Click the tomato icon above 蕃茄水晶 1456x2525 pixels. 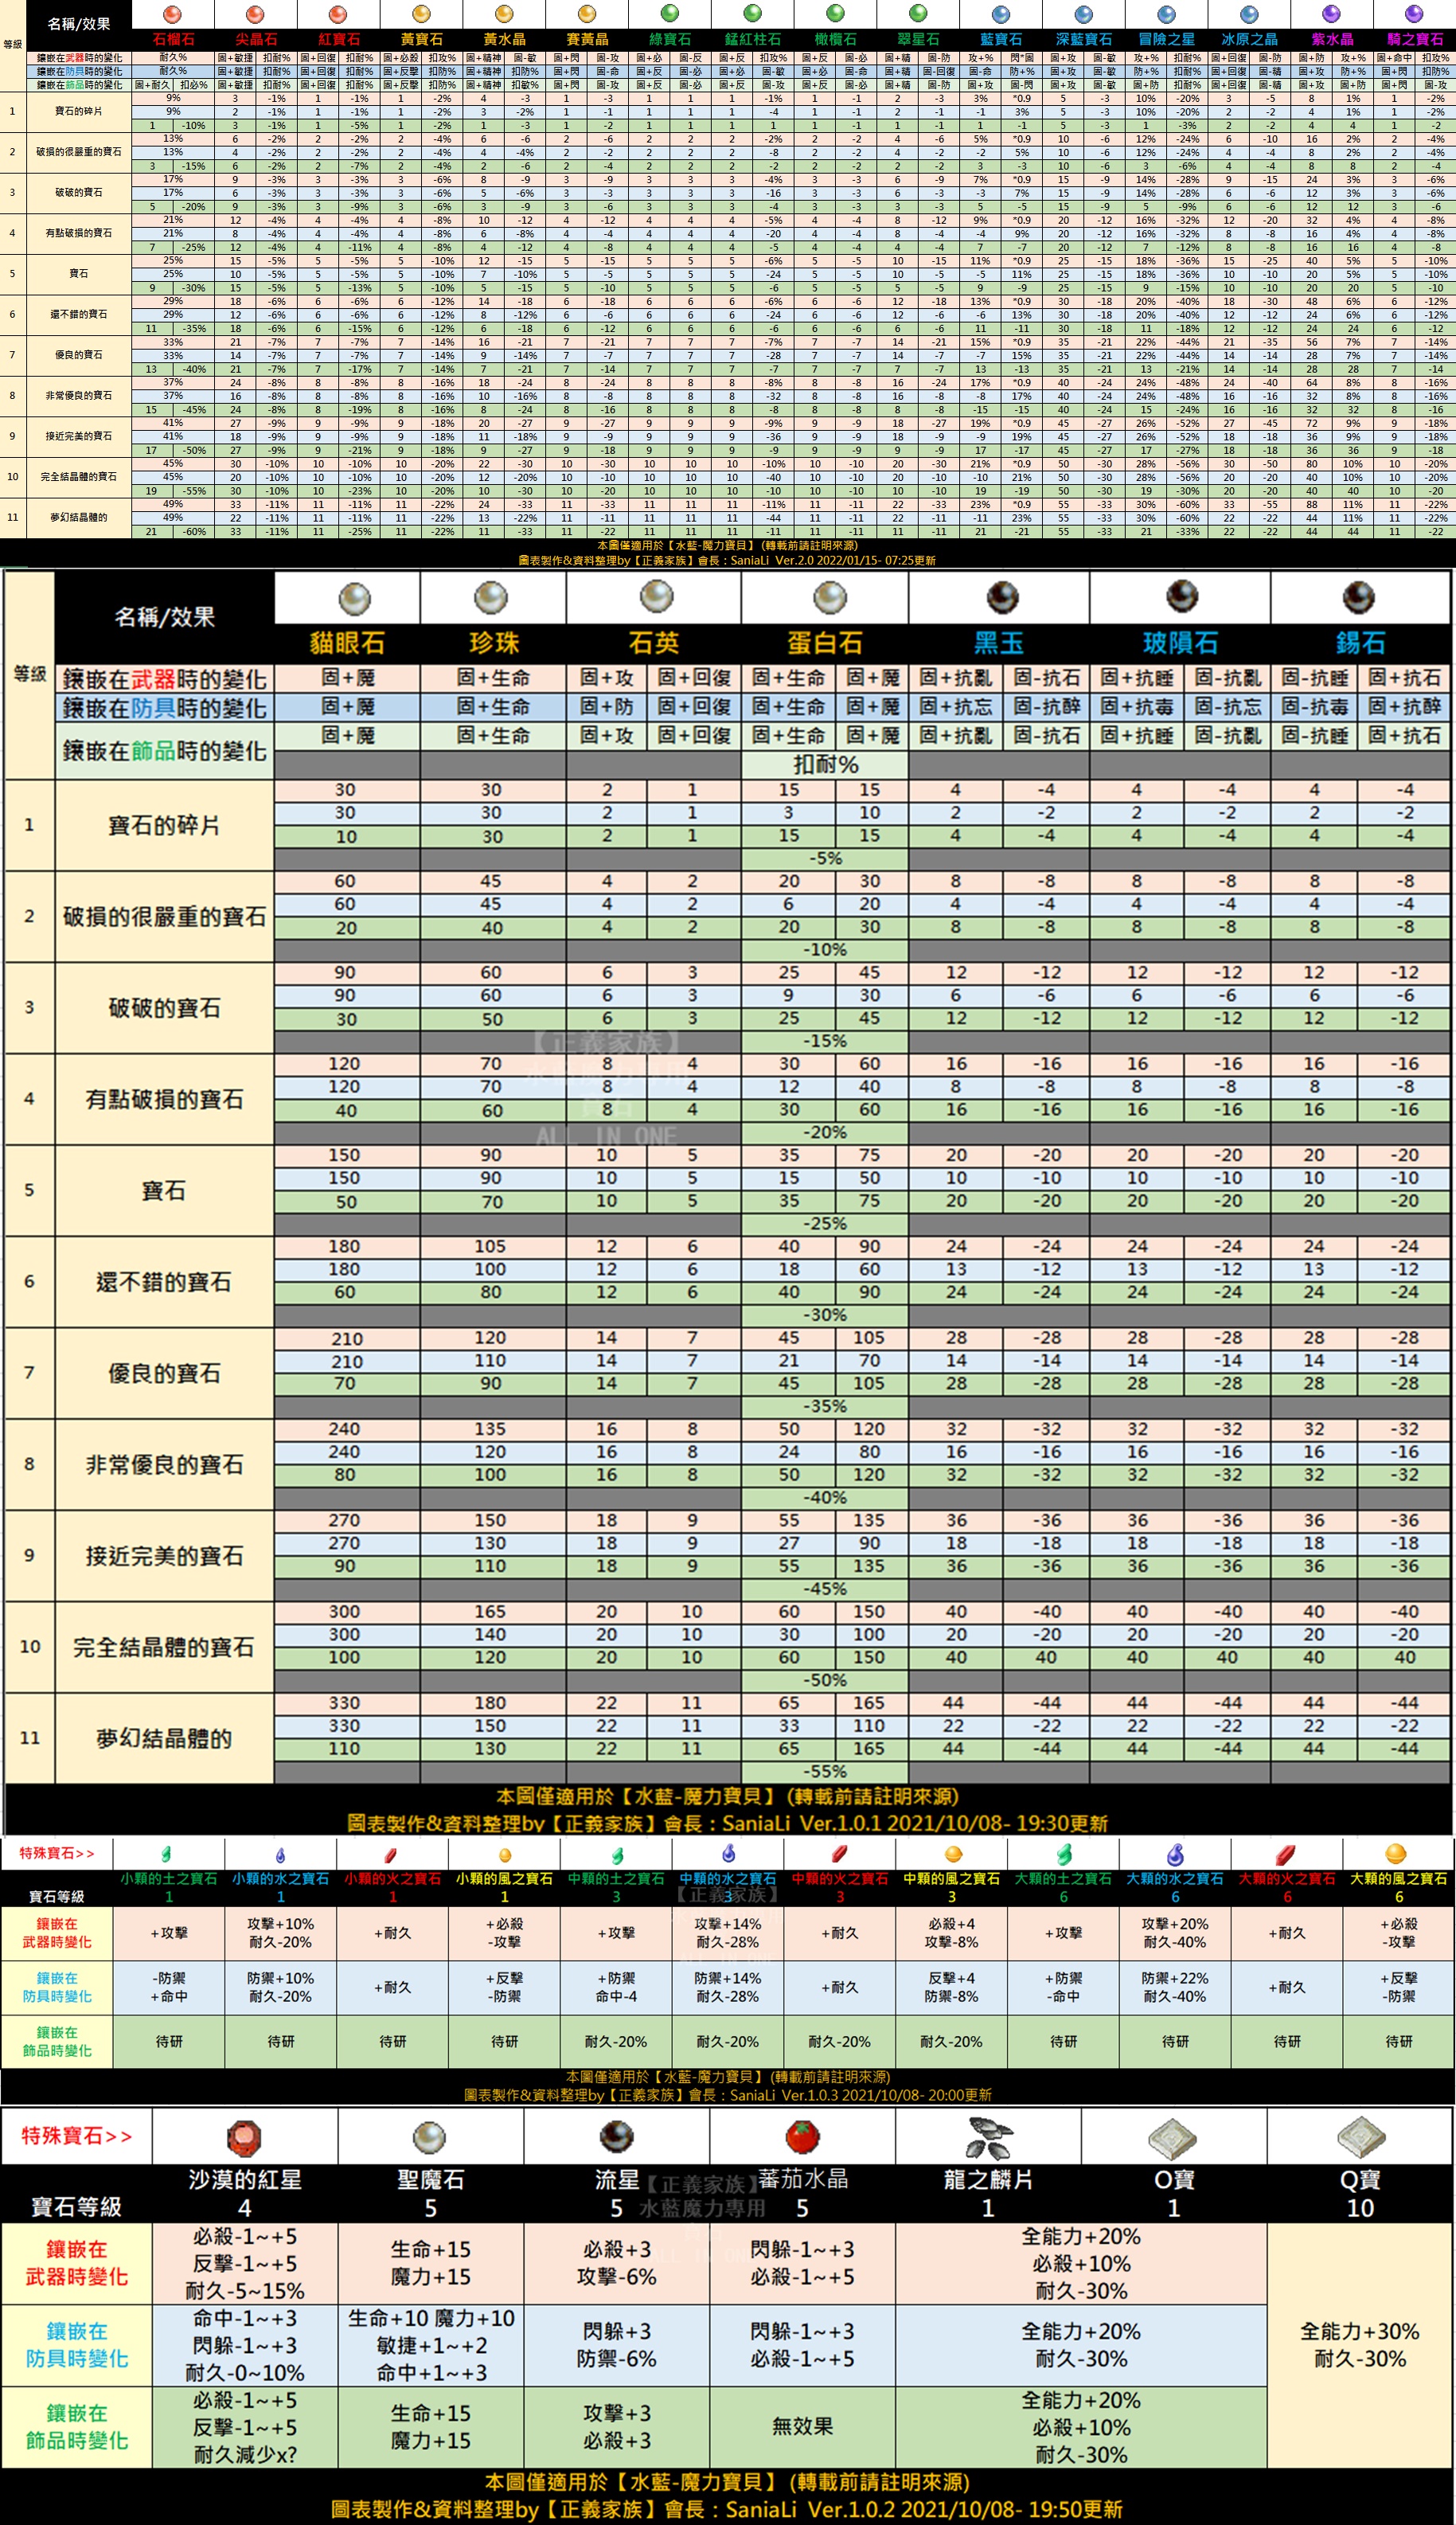(x=802, y=2137)
